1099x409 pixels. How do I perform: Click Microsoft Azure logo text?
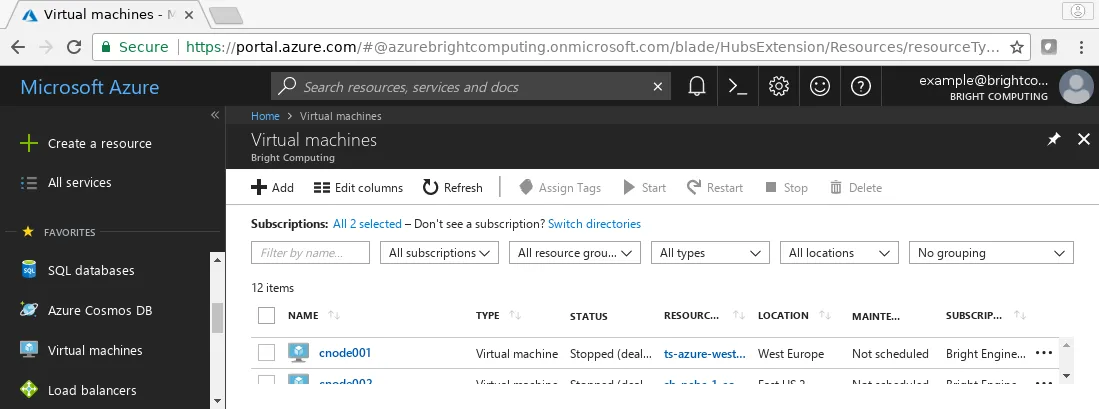[x=90, y=87]
